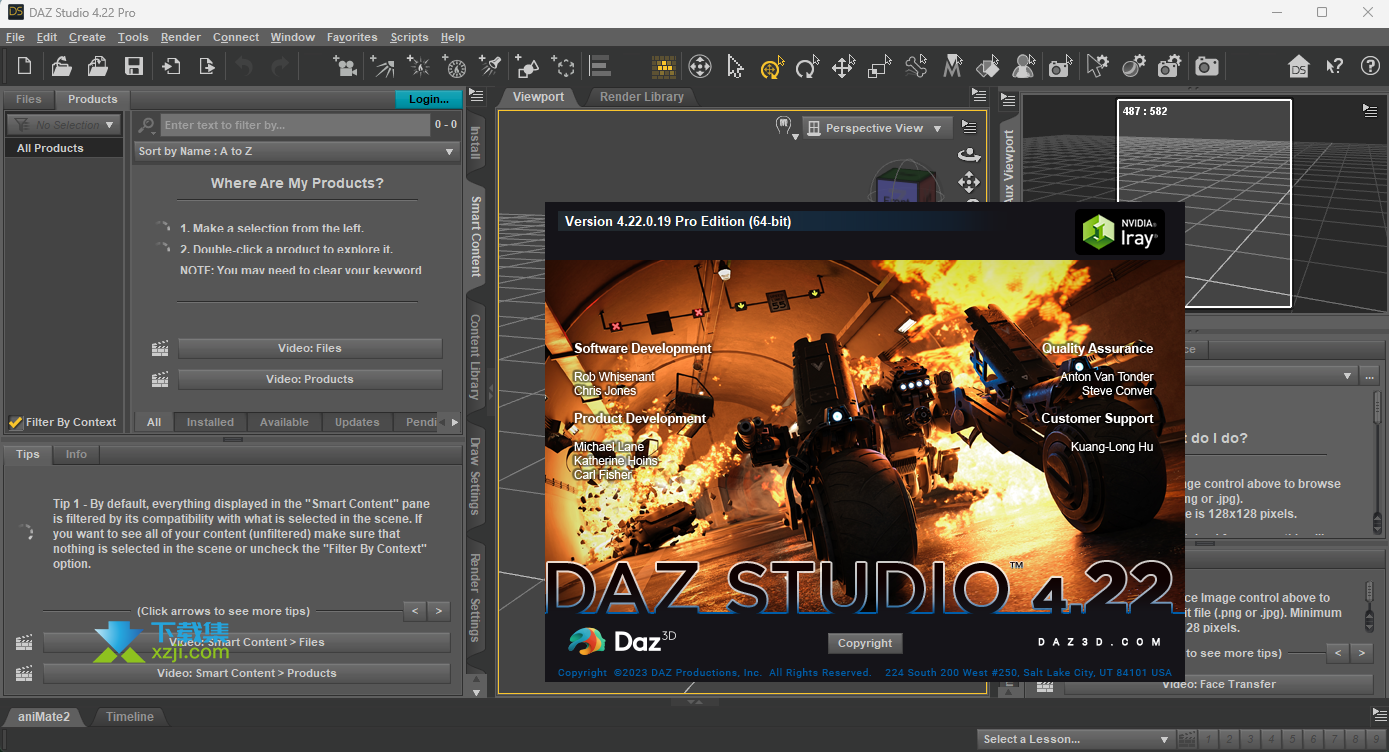Click the Copyright button on splash
Viewport: 1389px width, 752px height.
(865, 643)
